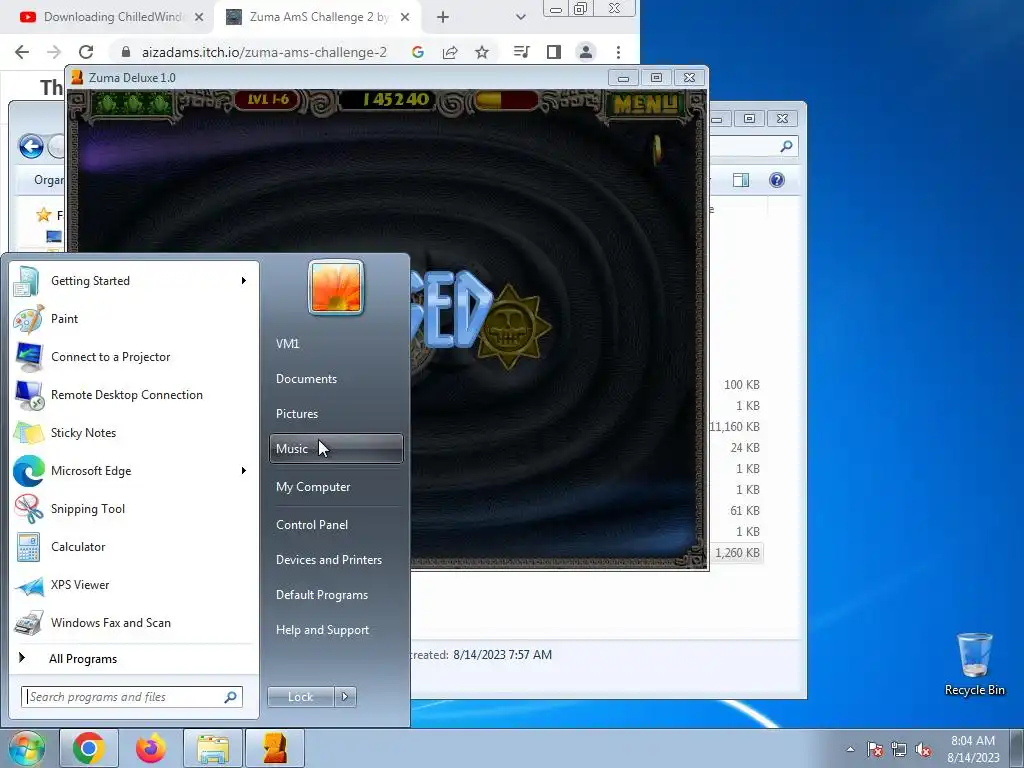Share this page icon in Chrome

[x=450, y=52]
